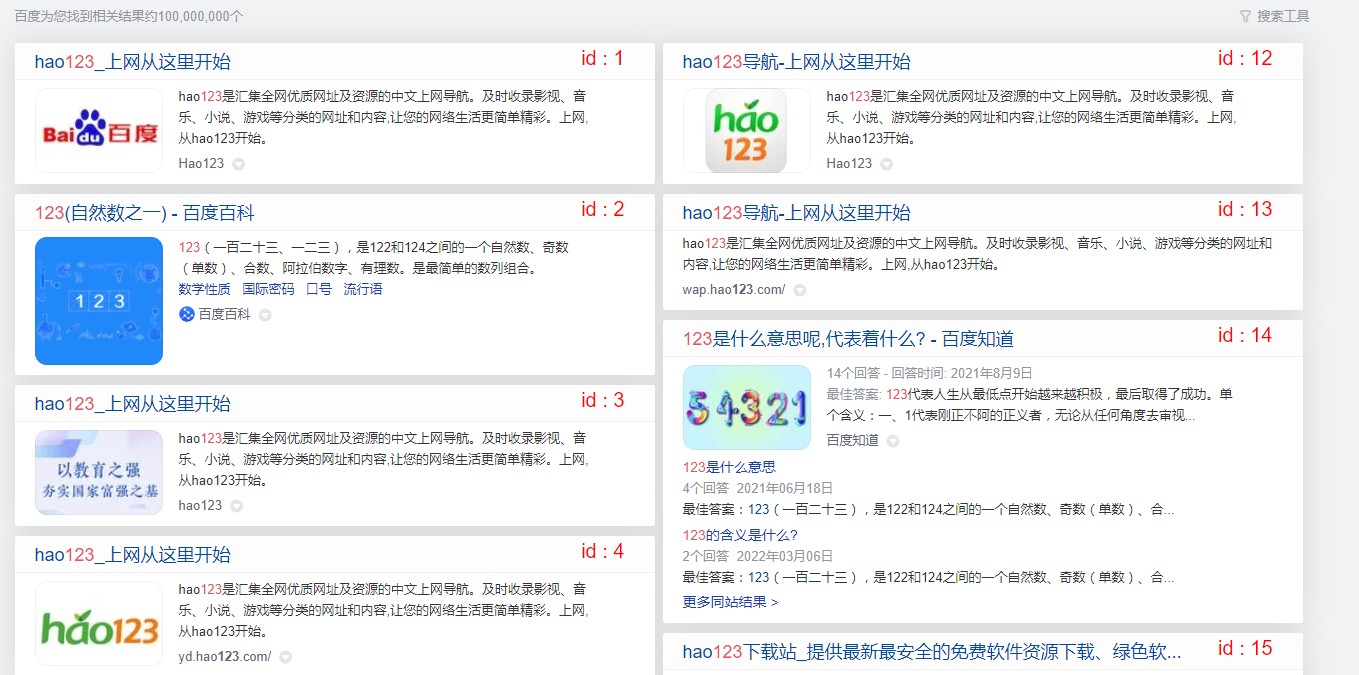Click the Hao123 source label beside the Baidu logo
This screenshot has height=675, width=1359.
(x=201, y=163)
